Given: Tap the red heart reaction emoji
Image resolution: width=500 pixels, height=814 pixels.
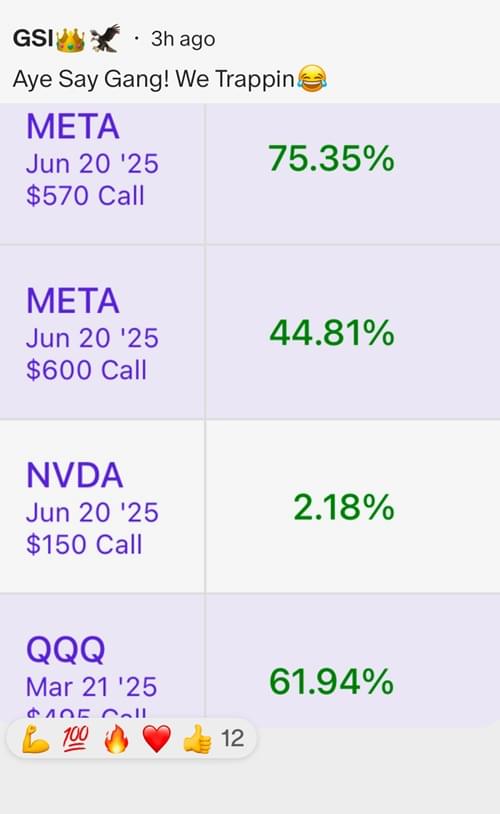Looking at the screenshot, I should 157,739.
